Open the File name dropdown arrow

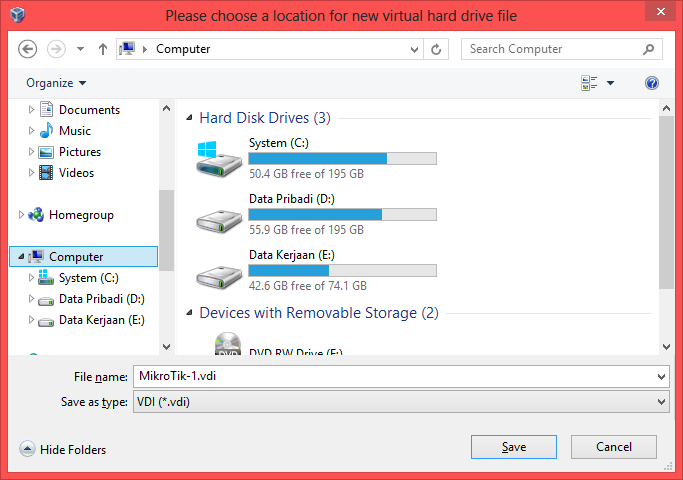click(x=662, y=377)
